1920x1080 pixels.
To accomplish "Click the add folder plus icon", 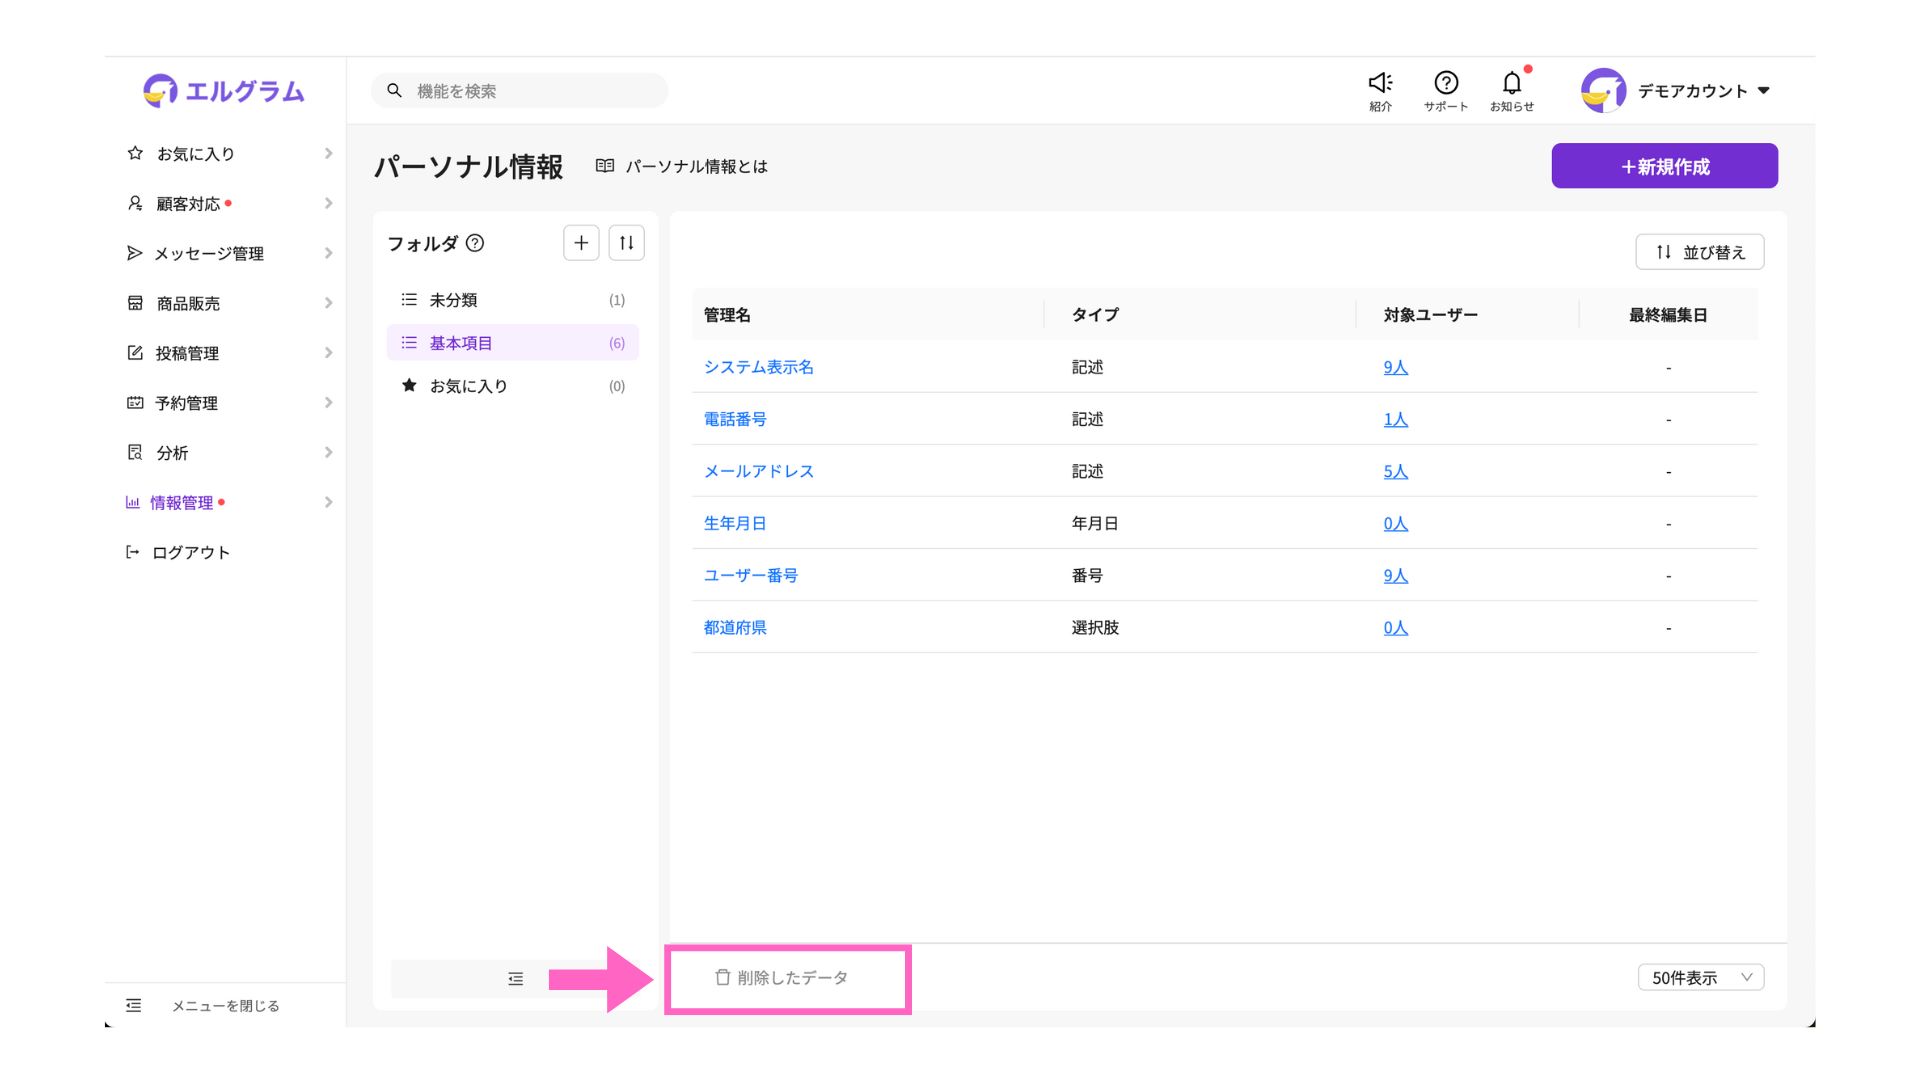I will coord(581,243).
